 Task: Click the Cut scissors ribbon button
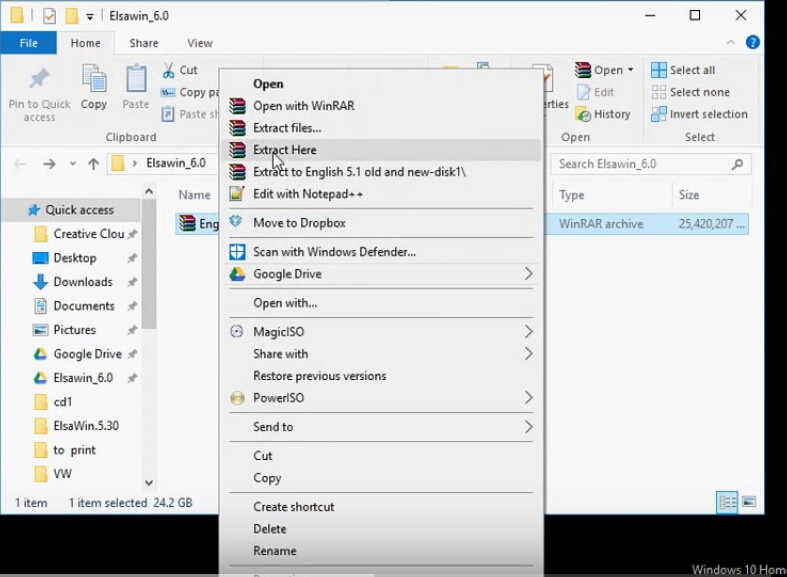[x=180, y=70]
